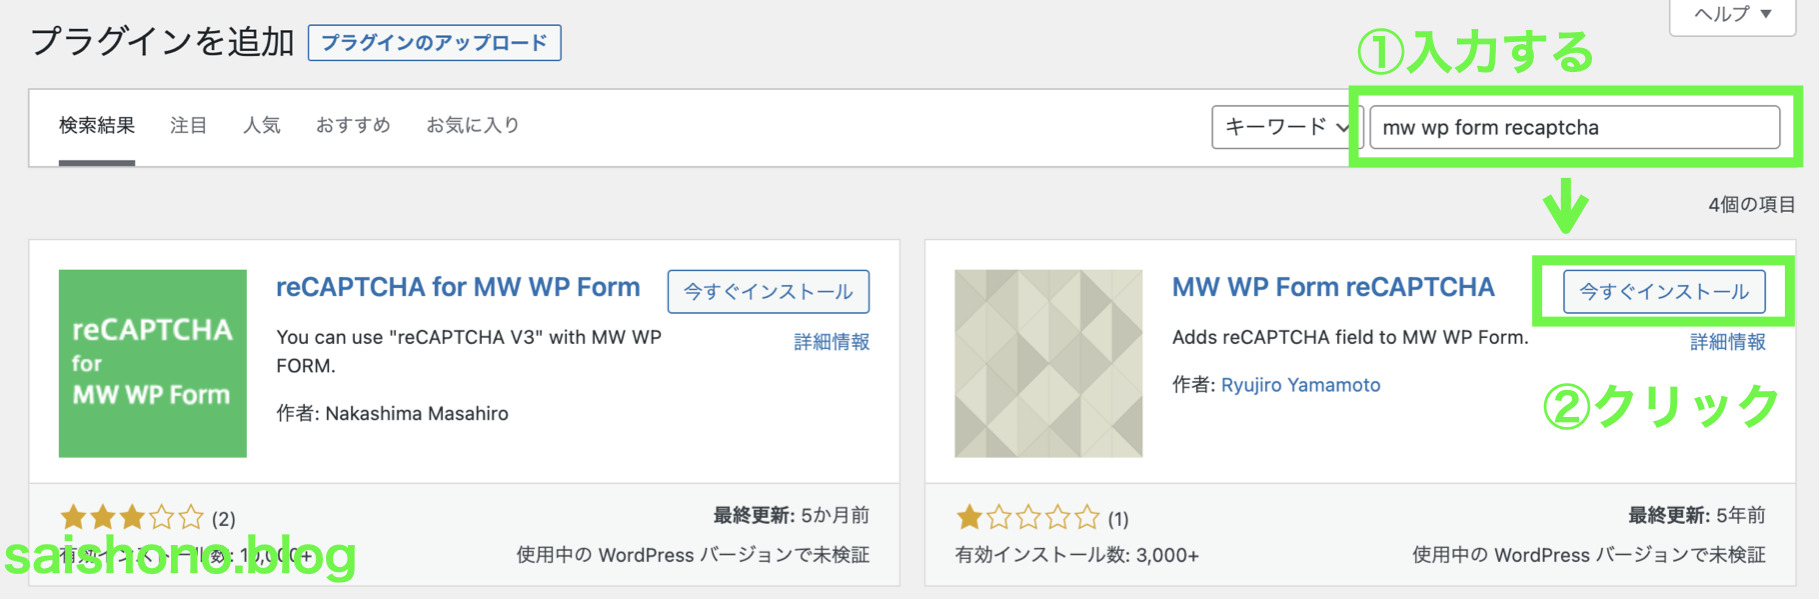Install reCAPTCHA for MW WP Form via 今すぐインストール

click(x=767, y=291)
